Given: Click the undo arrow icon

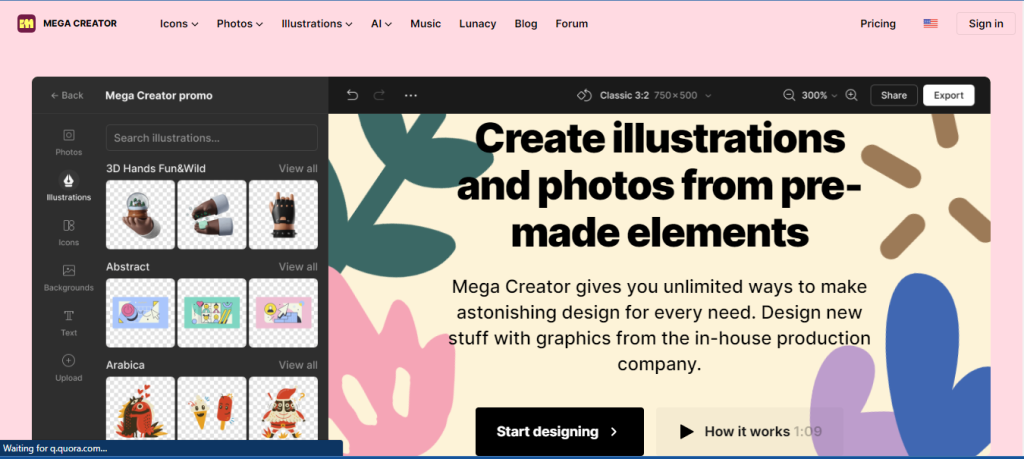Looking at the screenshot, I should click(x=352, y=95).
